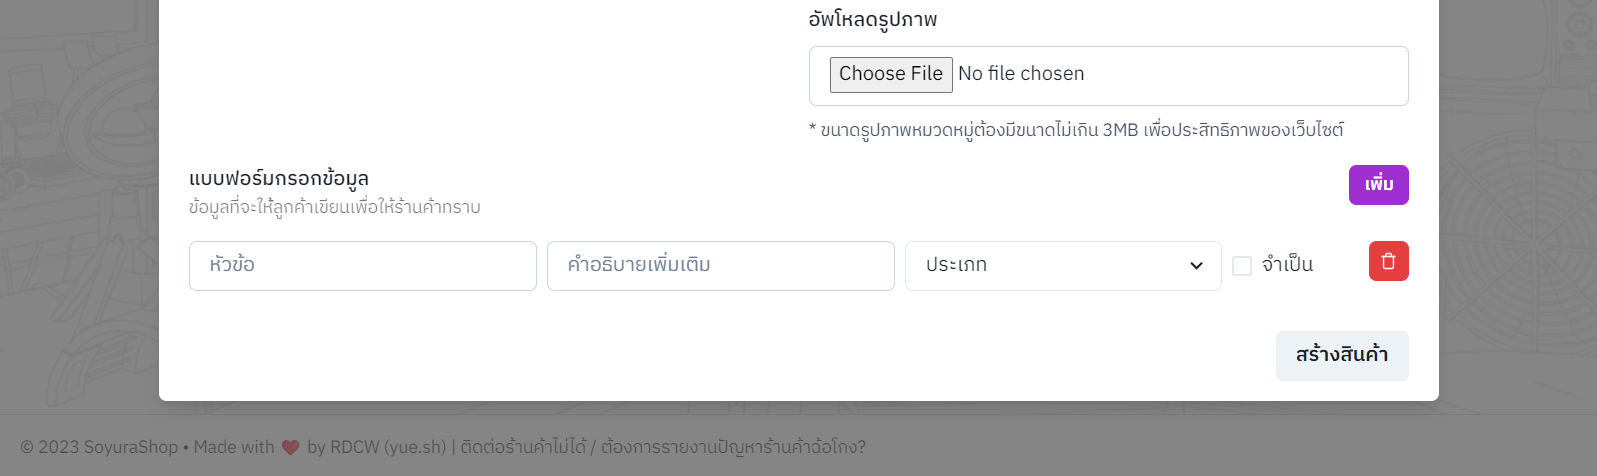Click into the คำอธิบายเพิ่มเติม field
The width and height of the screenshot is (1597, 476).
(x=720, y=266)
